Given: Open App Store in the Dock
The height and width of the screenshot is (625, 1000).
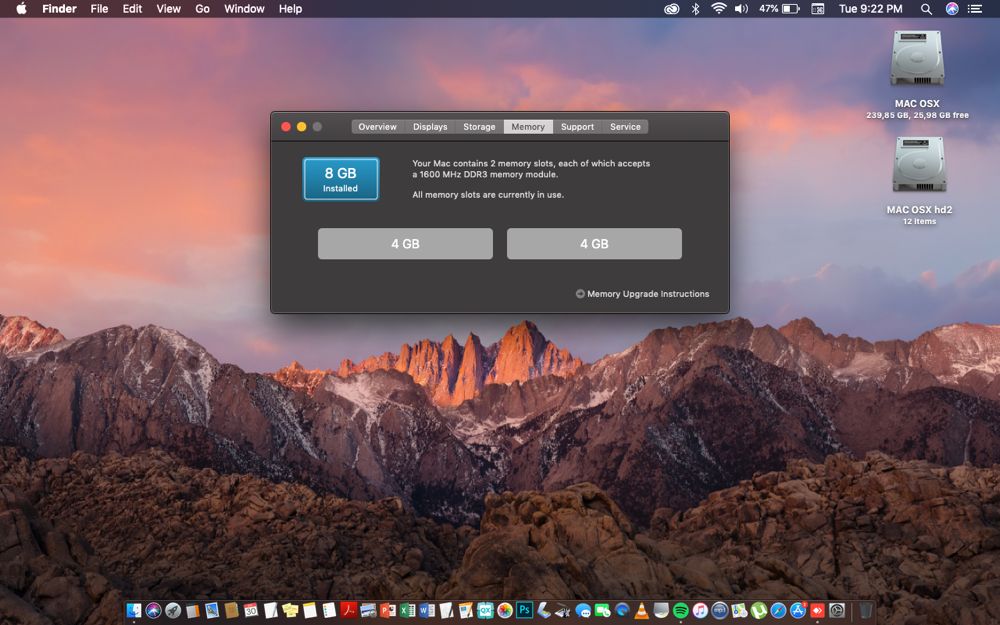Looking at the screenshot, I should [798, 610].
